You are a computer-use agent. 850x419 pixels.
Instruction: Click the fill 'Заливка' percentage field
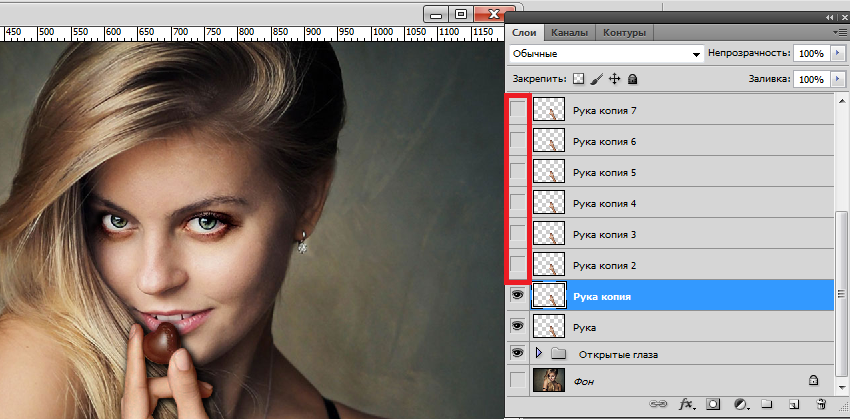coord(810,79)
